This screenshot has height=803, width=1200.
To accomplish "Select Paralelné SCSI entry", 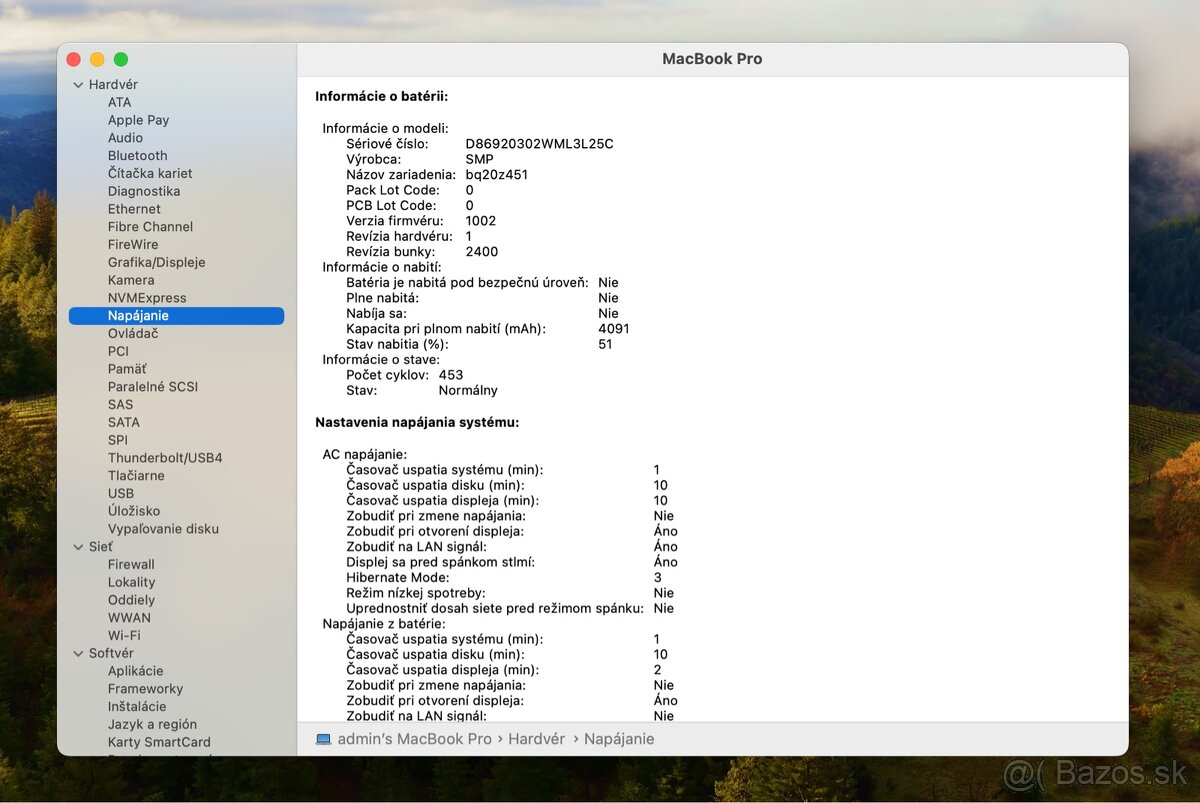I will tap(153, 387).
